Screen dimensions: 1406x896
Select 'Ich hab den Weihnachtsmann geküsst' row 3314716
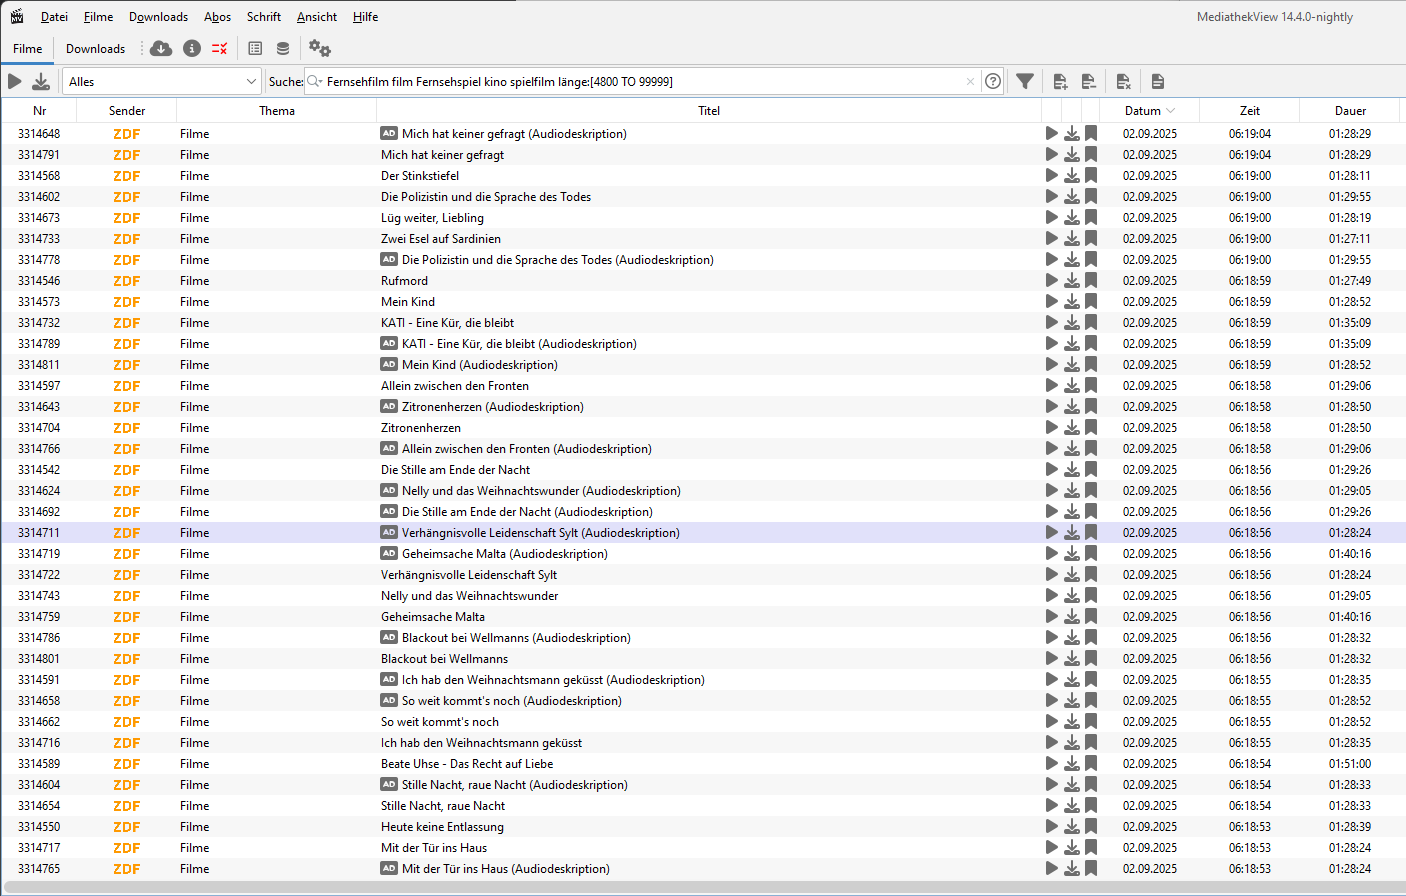tap(703, 742)
